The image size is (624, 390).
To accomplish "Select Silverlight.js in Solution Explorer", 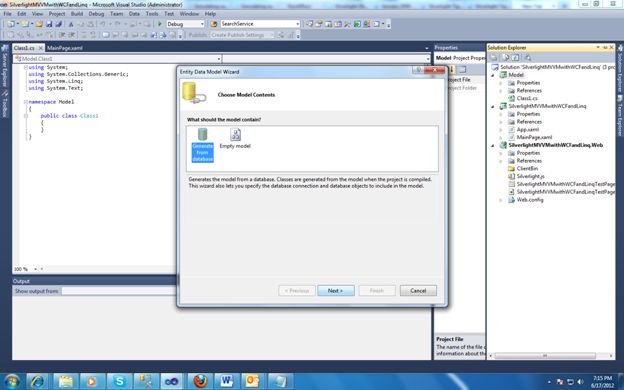I will click(530, 176).
